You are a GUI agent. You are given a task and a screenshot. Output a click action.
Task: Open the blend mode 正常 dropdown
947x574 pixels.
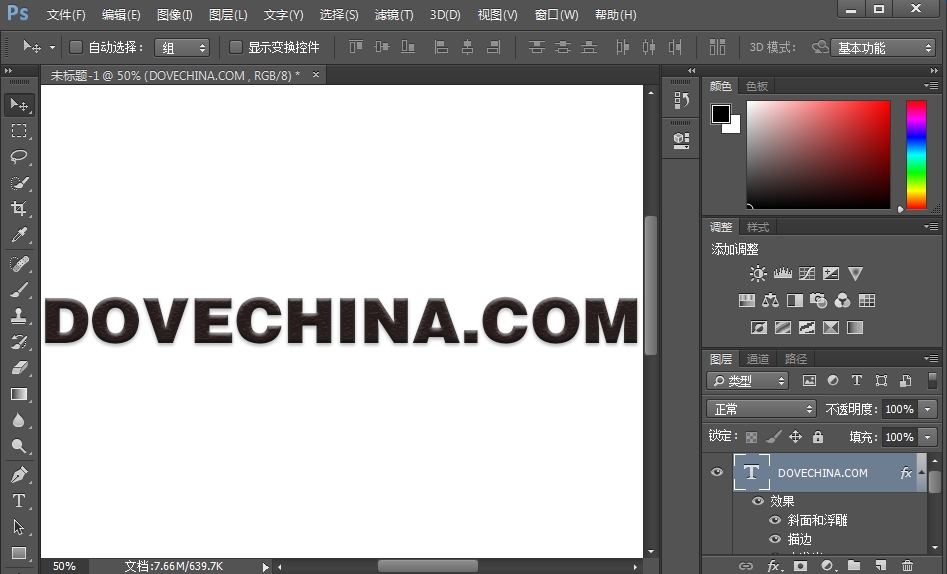point(762,409)
